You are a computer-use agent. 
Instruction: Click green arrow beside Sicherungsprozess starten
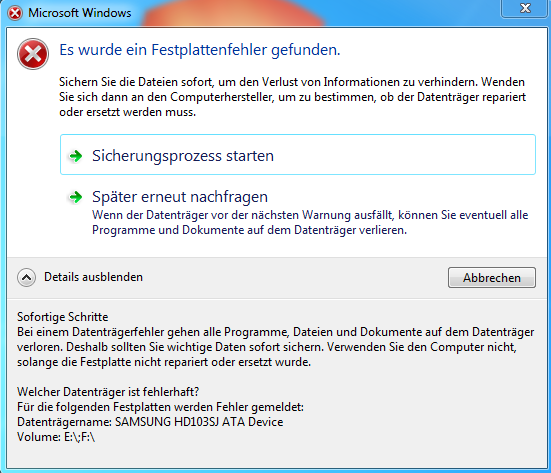[x=75, y=156]
